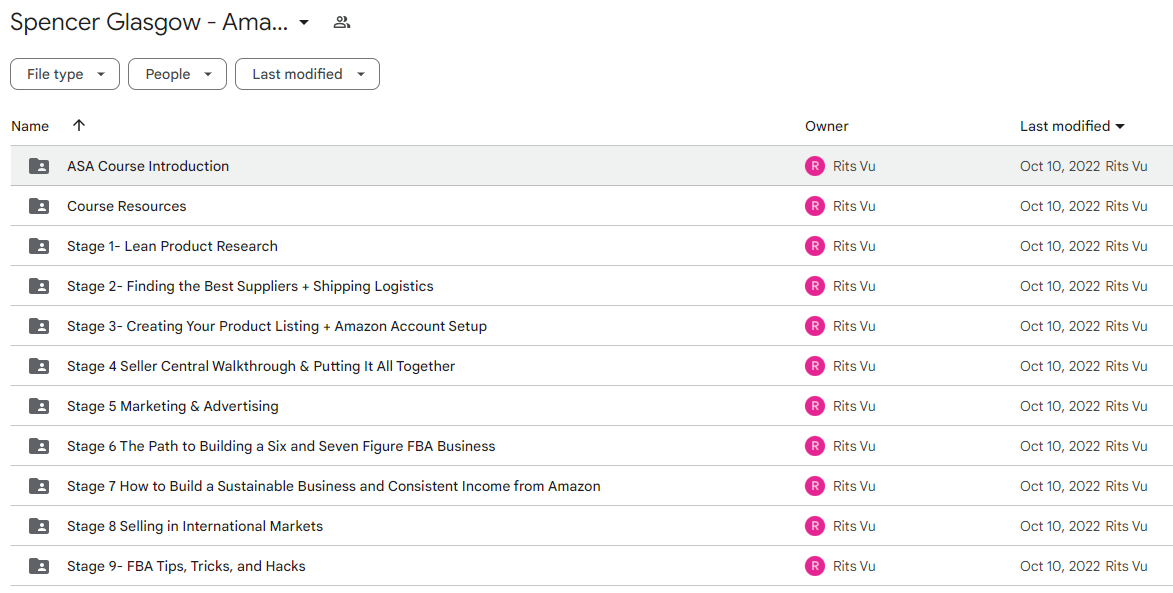Viewport: 1173px width, 593px height.
Task: Click the Course Resources shared folder icon
Action: [39, 206]
